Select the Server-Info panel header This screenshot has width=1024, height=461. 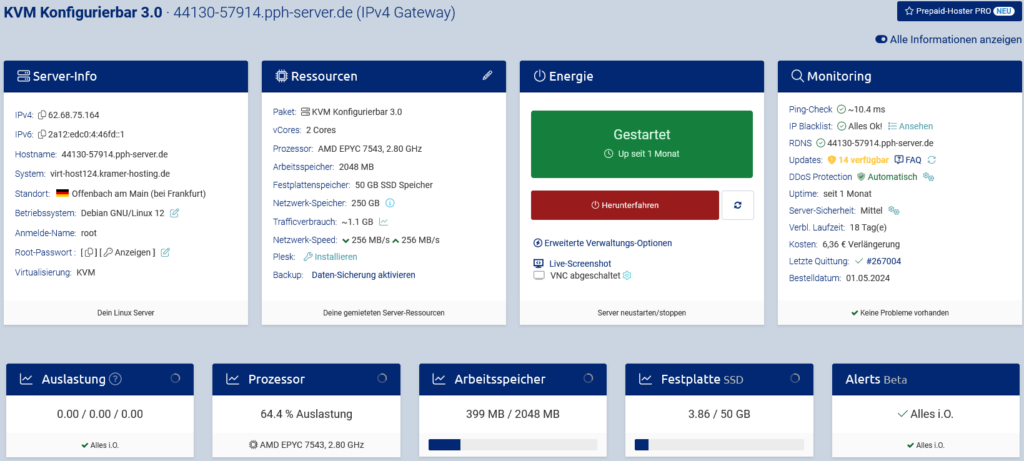(x=126, y=76)
